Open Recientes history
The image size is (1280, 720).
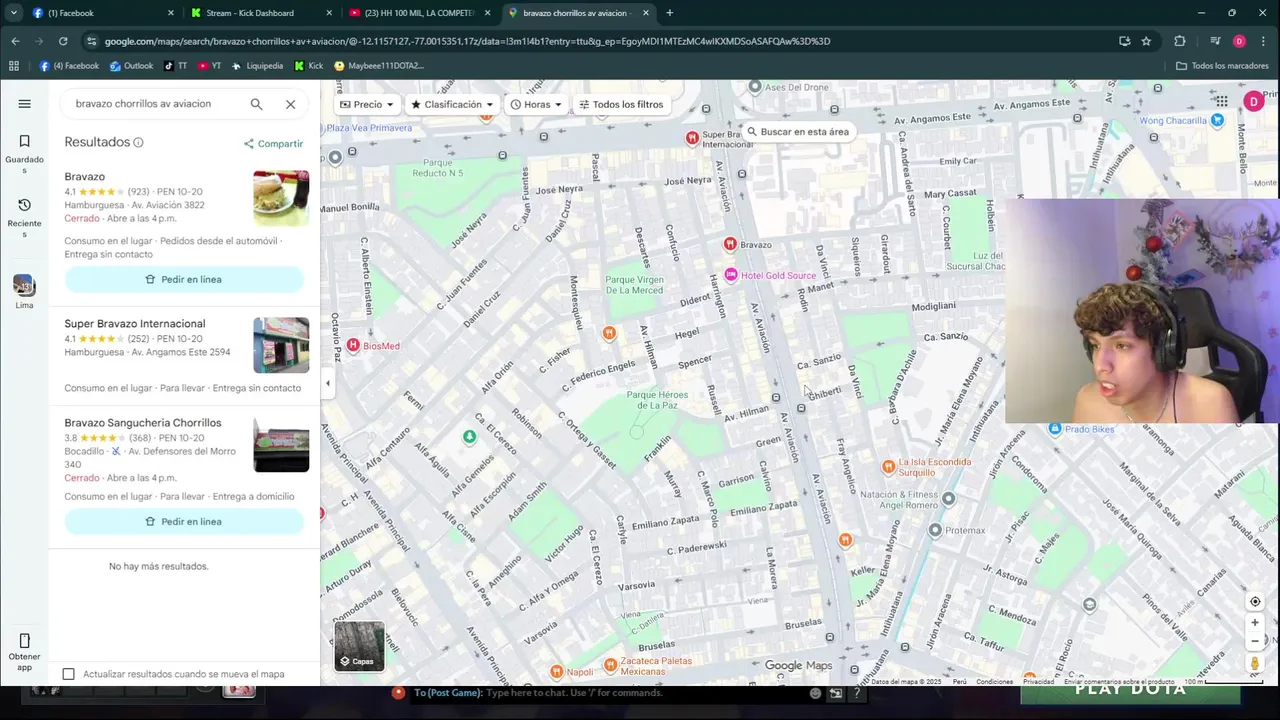point(24,217)
